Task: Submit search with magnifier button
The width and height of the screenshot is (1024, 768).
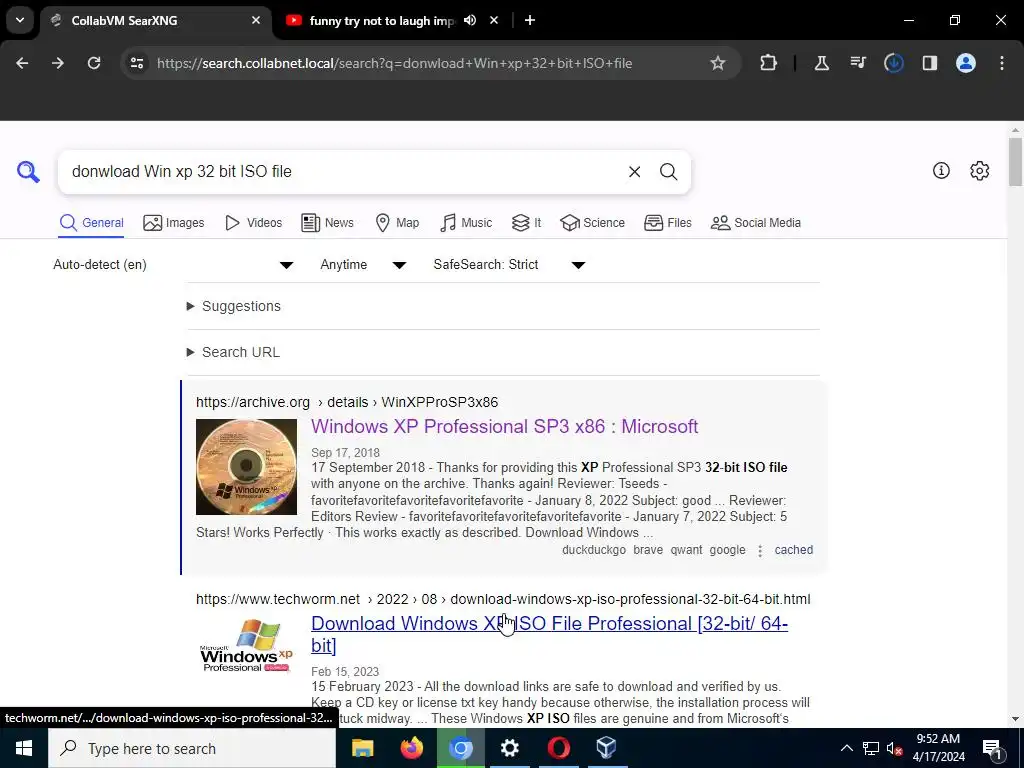Action: click(668, 172)
